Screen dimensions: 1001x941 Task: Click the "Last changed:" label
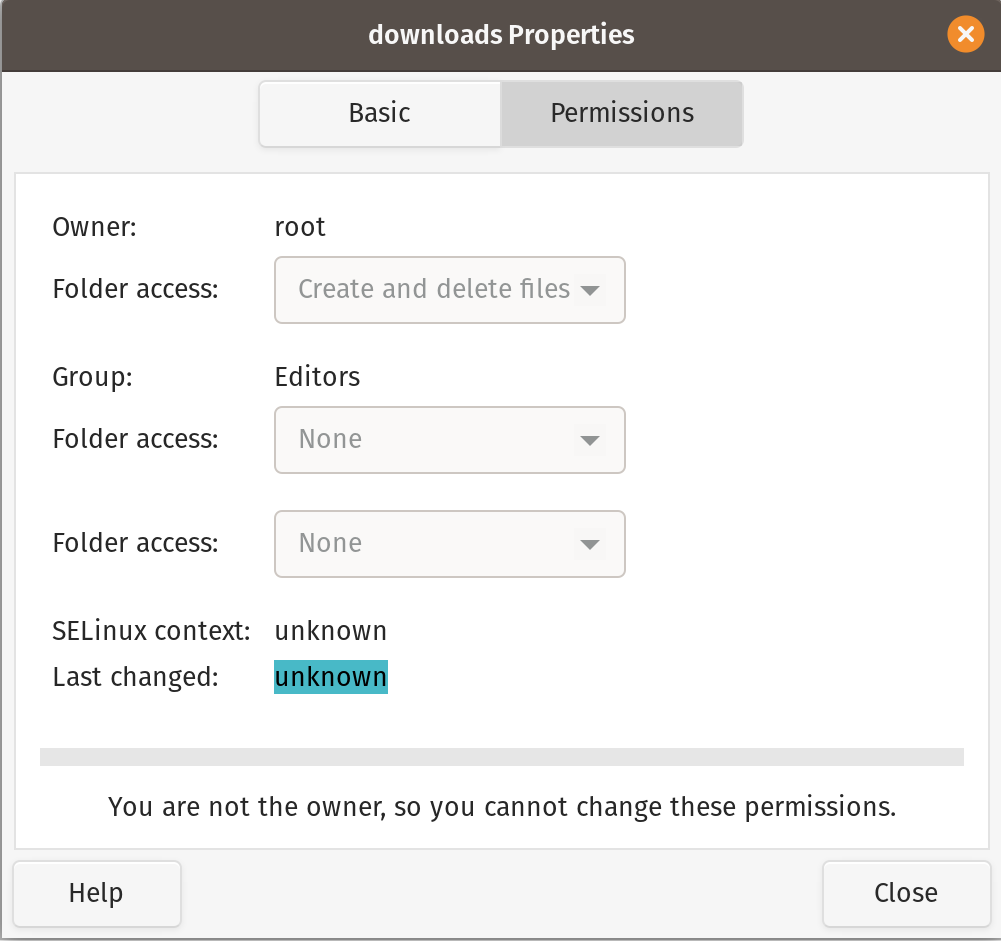coord(135,677)
